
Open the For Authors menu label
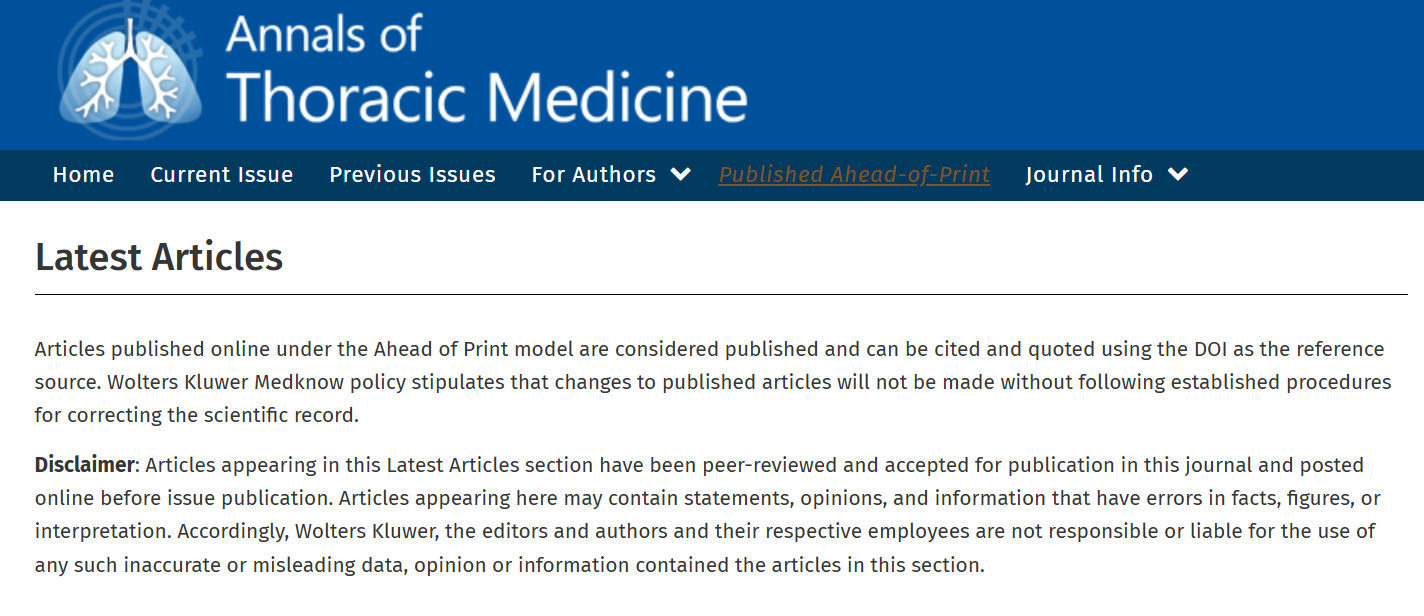pyautogui.click(x=593, y=175)
